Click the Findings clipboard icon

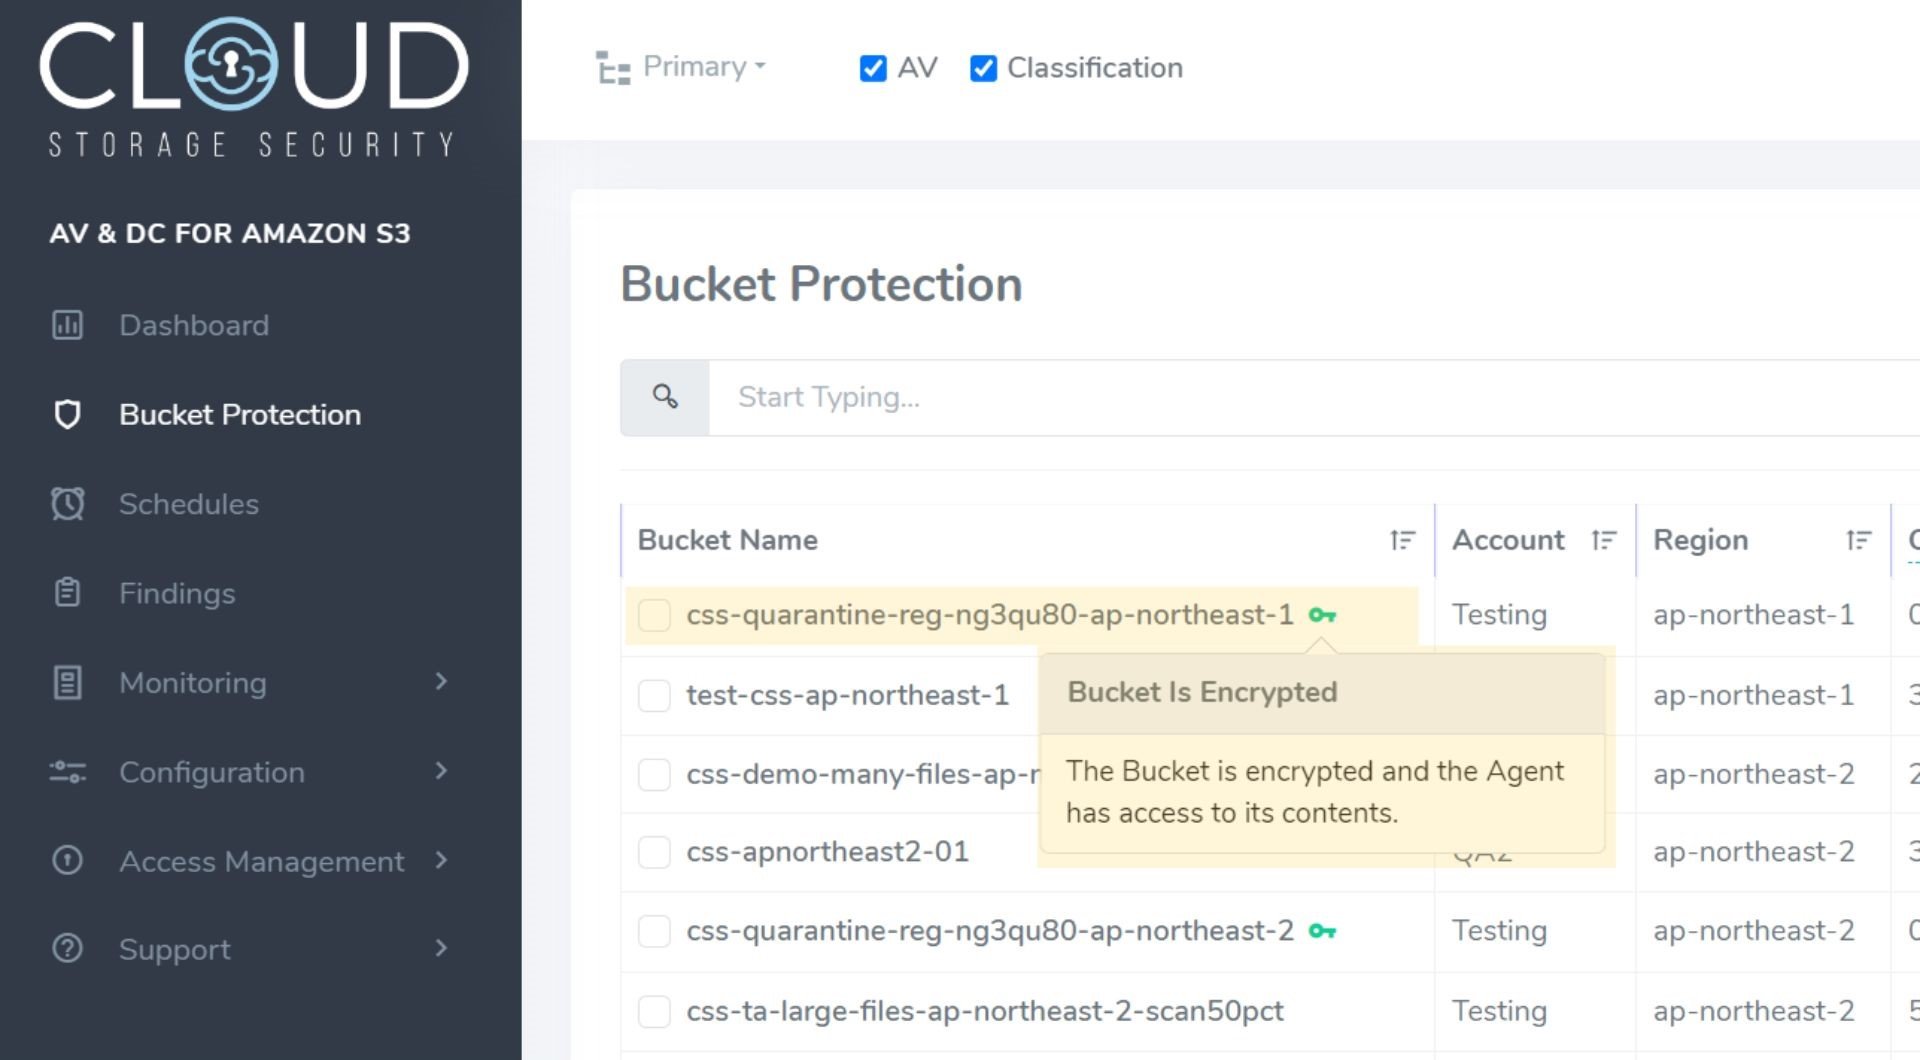67,593
